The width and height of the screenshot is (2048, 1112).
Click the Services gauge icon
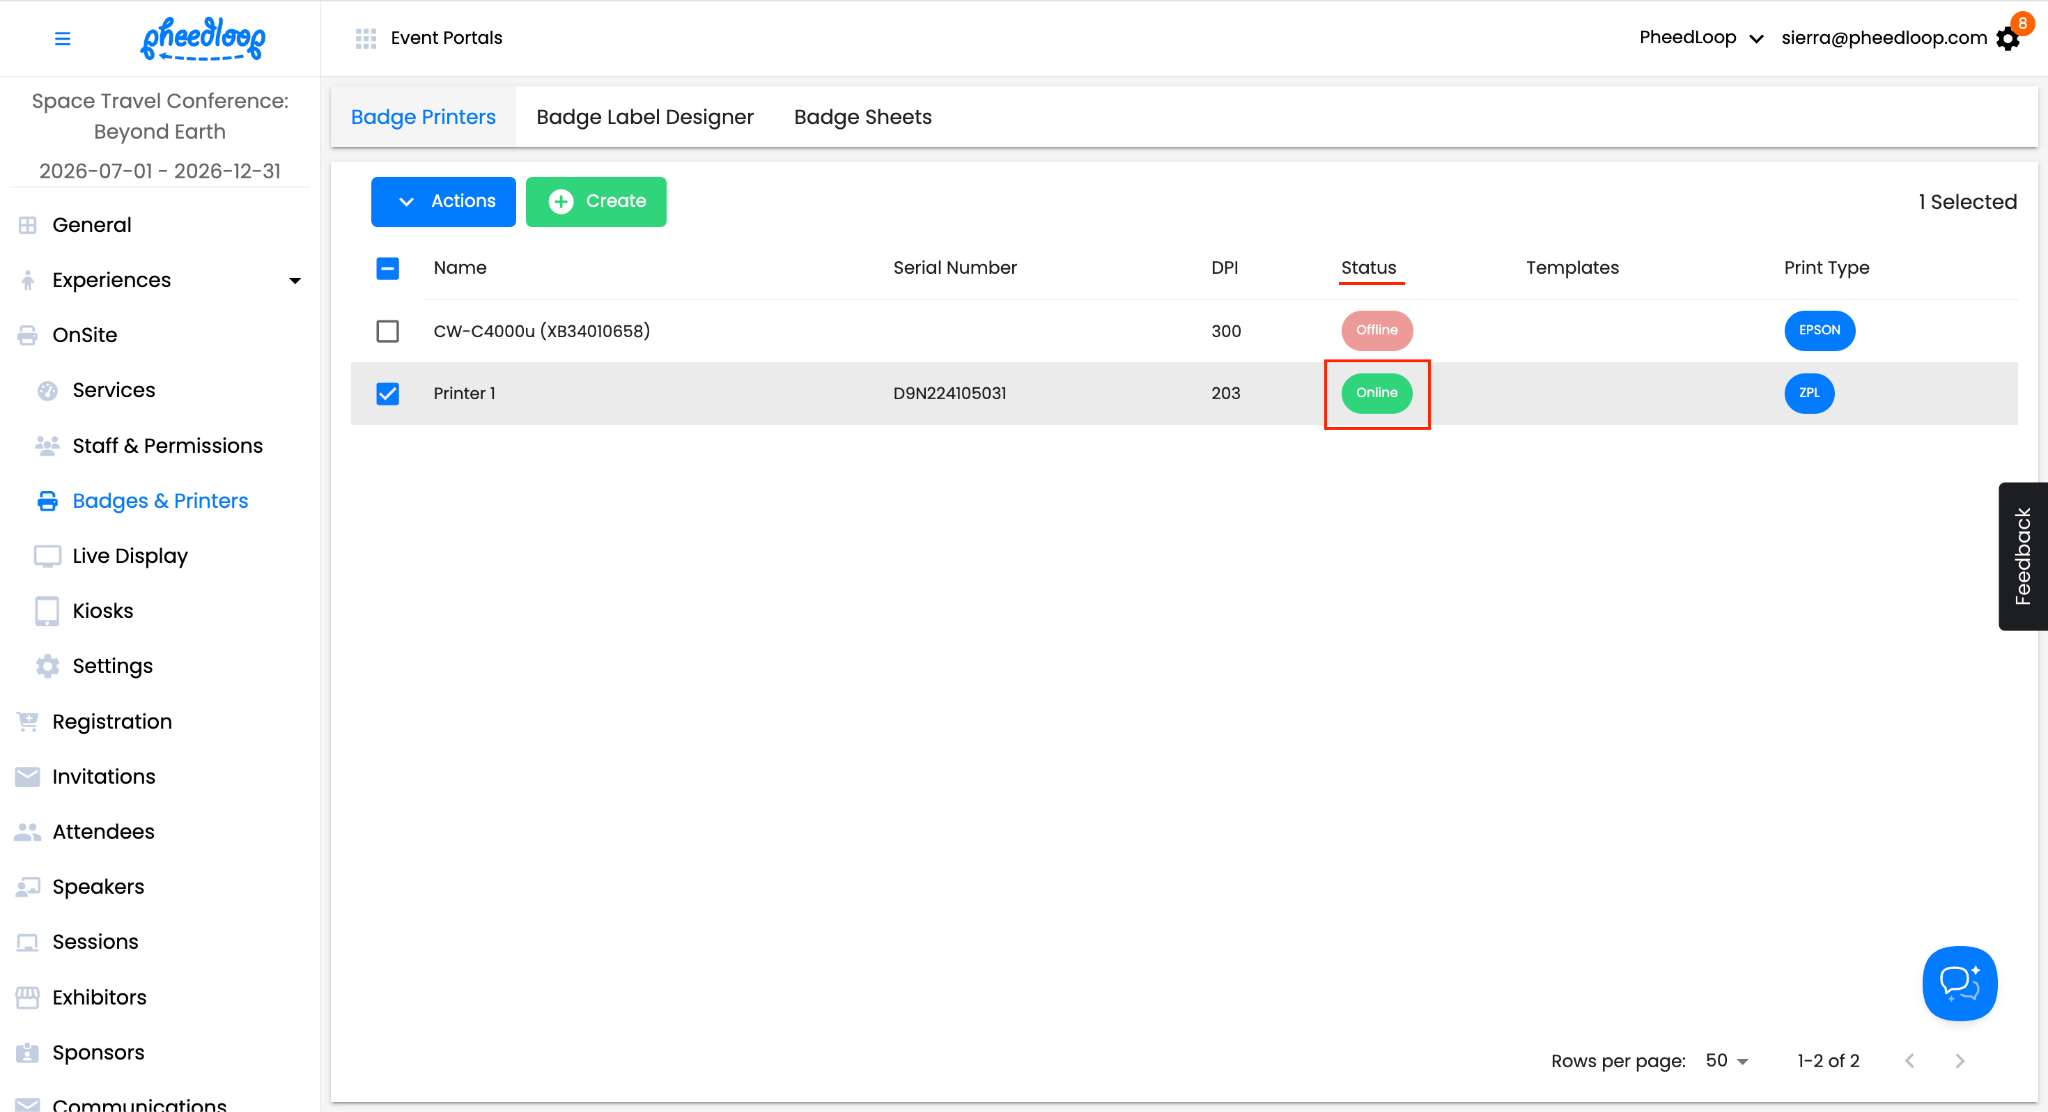pyautogui.click(x=47, y=390)
